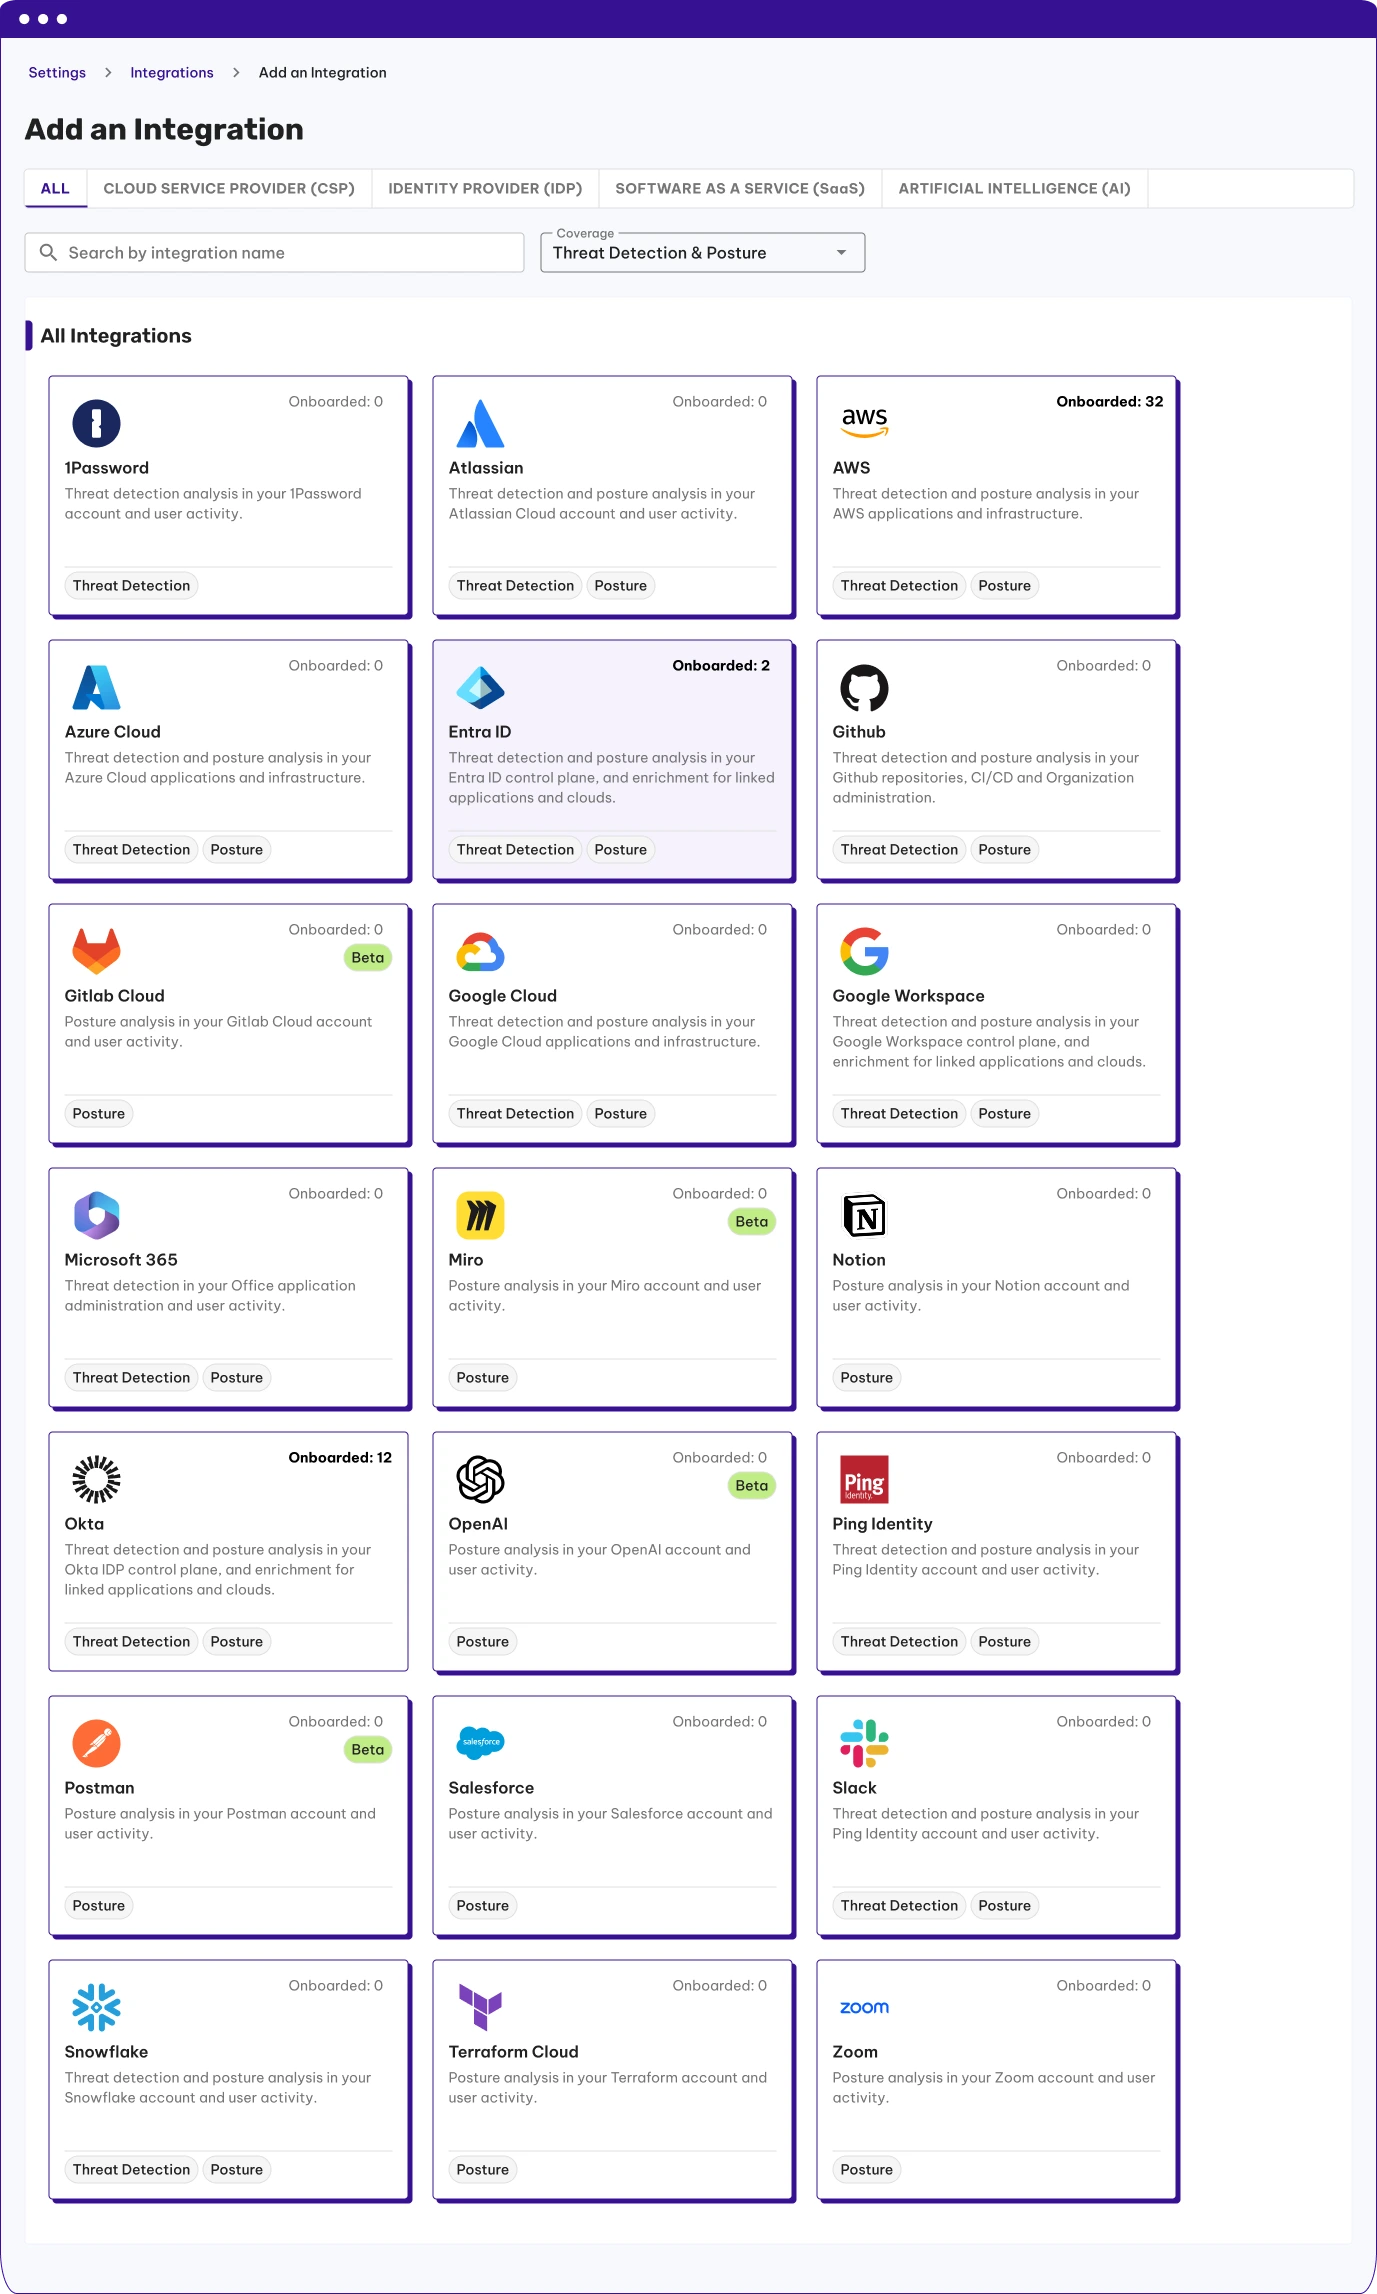Click the Salesforce cloud logo
The image size is (1377, 2294).
480,1742
